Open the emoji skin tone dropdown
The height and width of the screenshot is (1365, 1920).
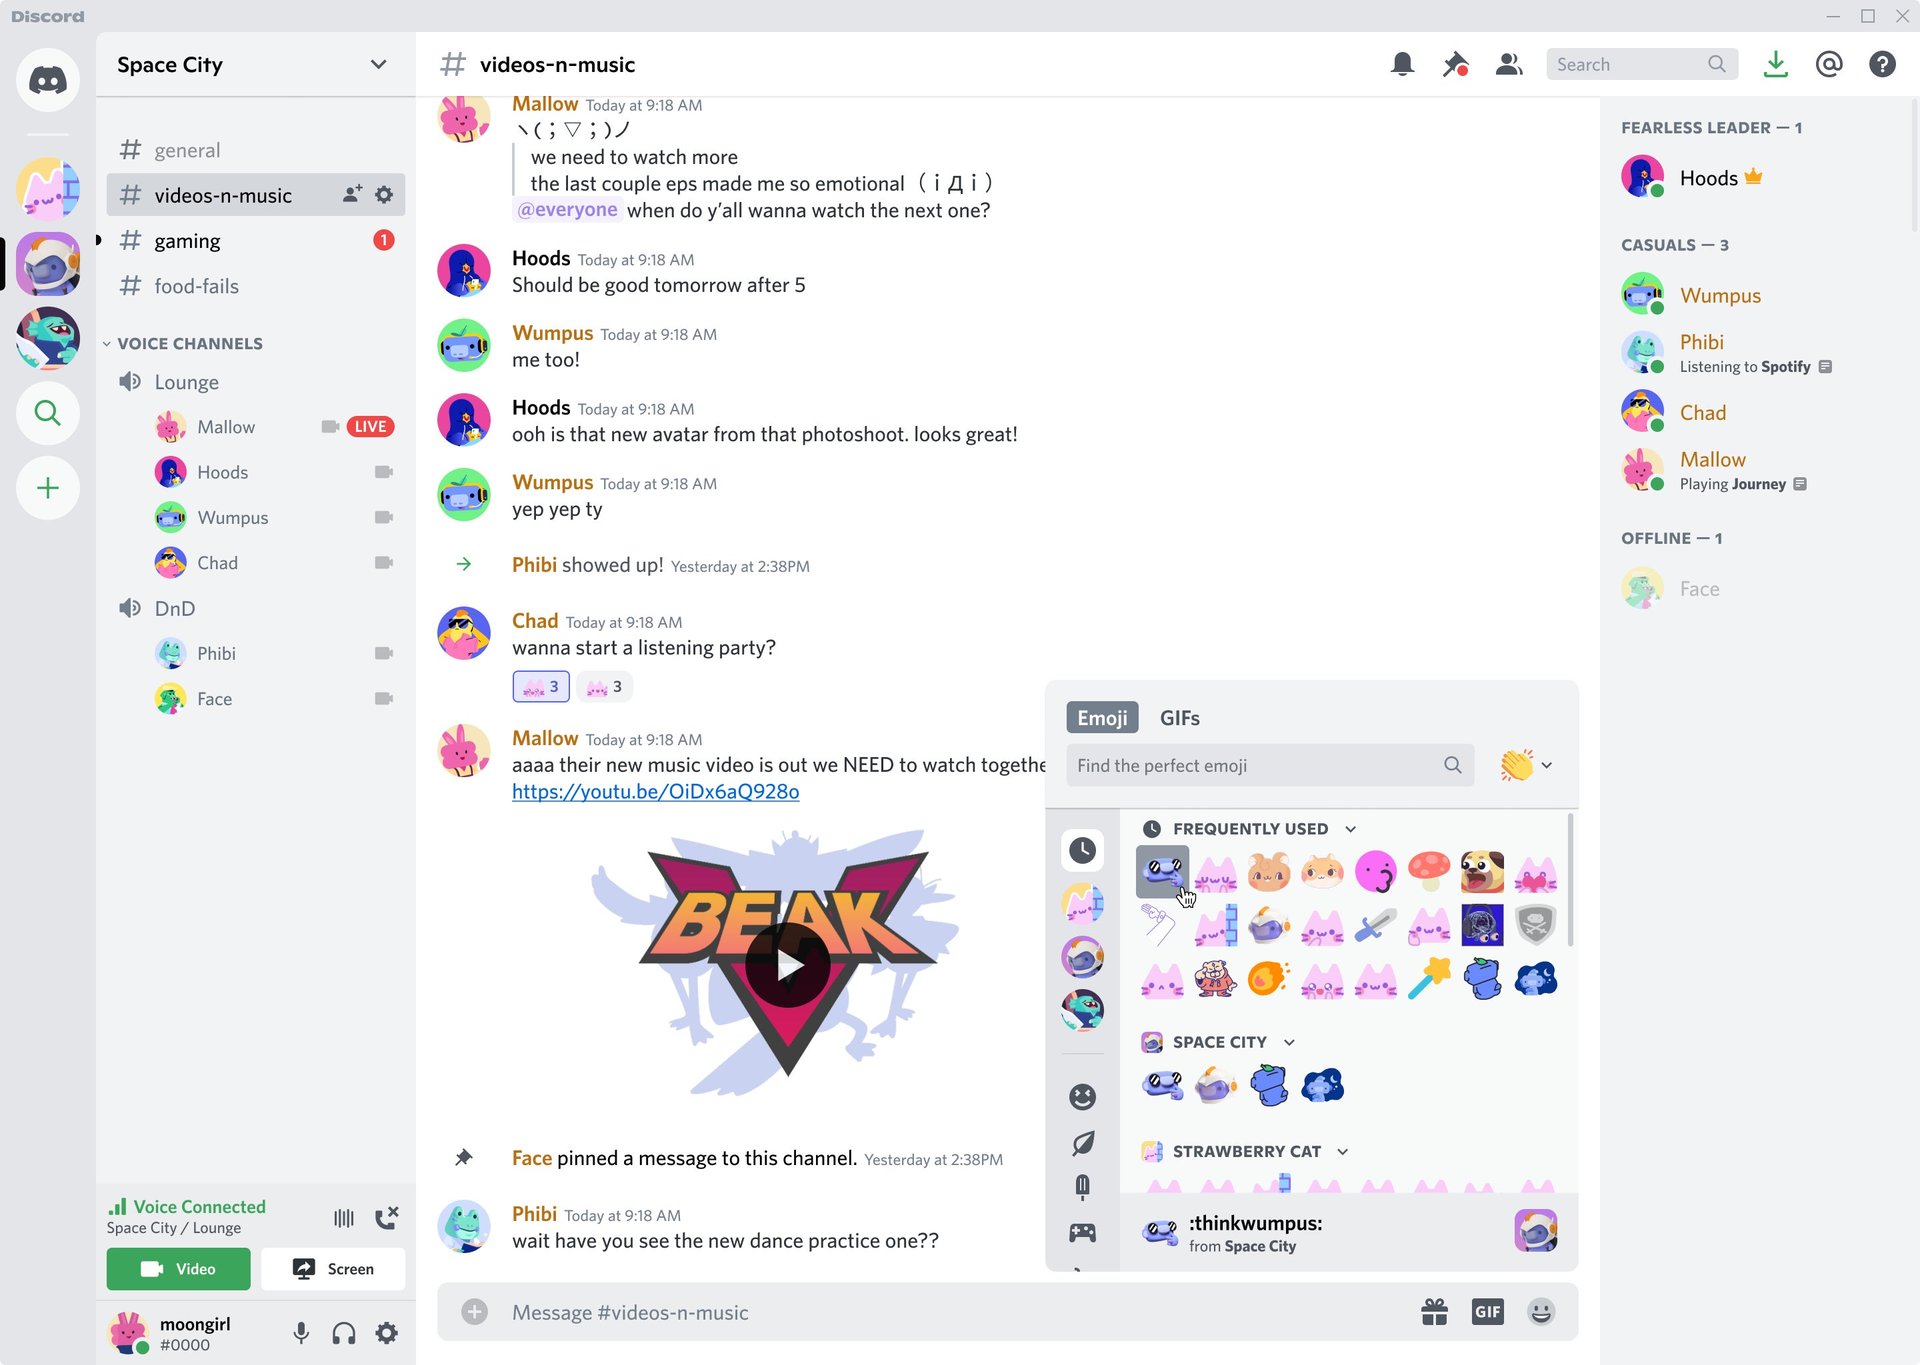(x=1526, y=765)
